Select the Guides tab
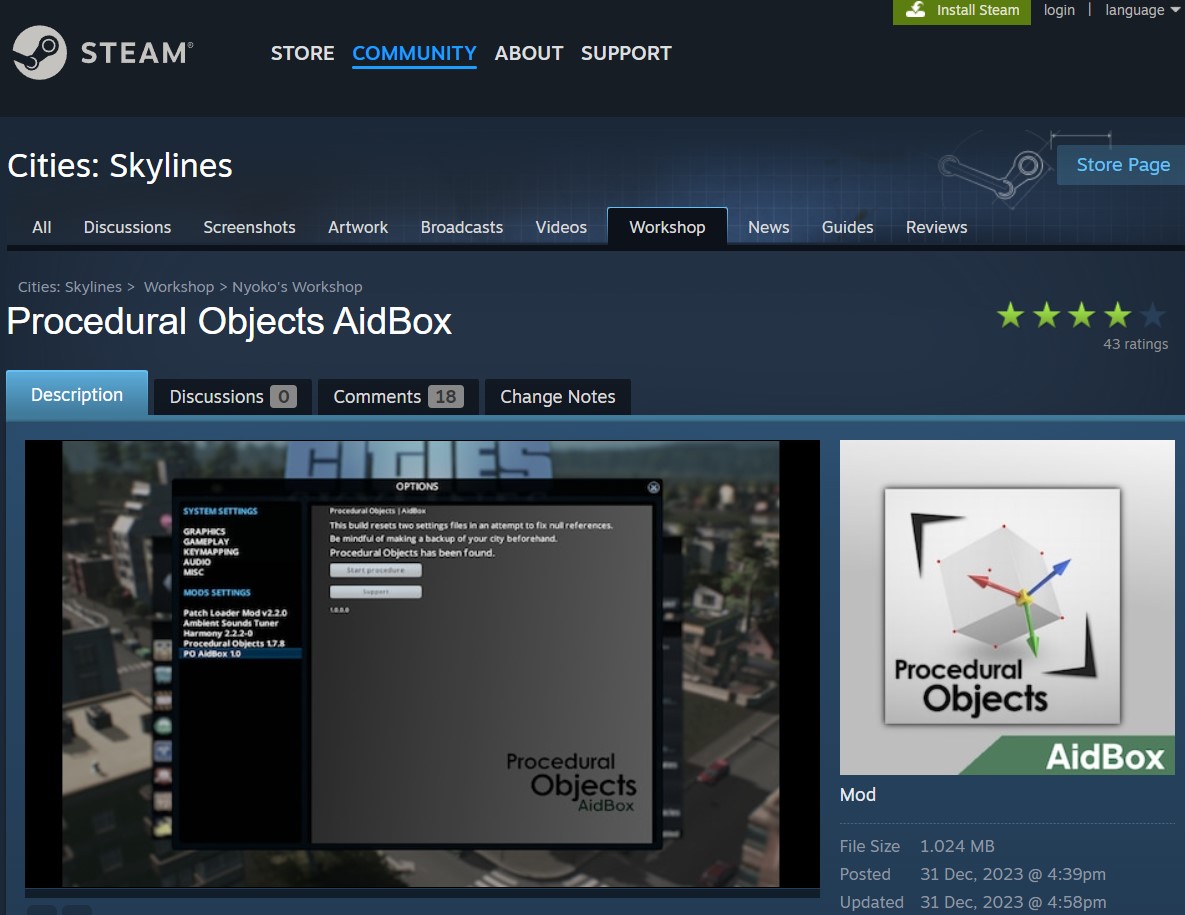The width and height of the screenshot is (1185, 915). coord(847,227)
